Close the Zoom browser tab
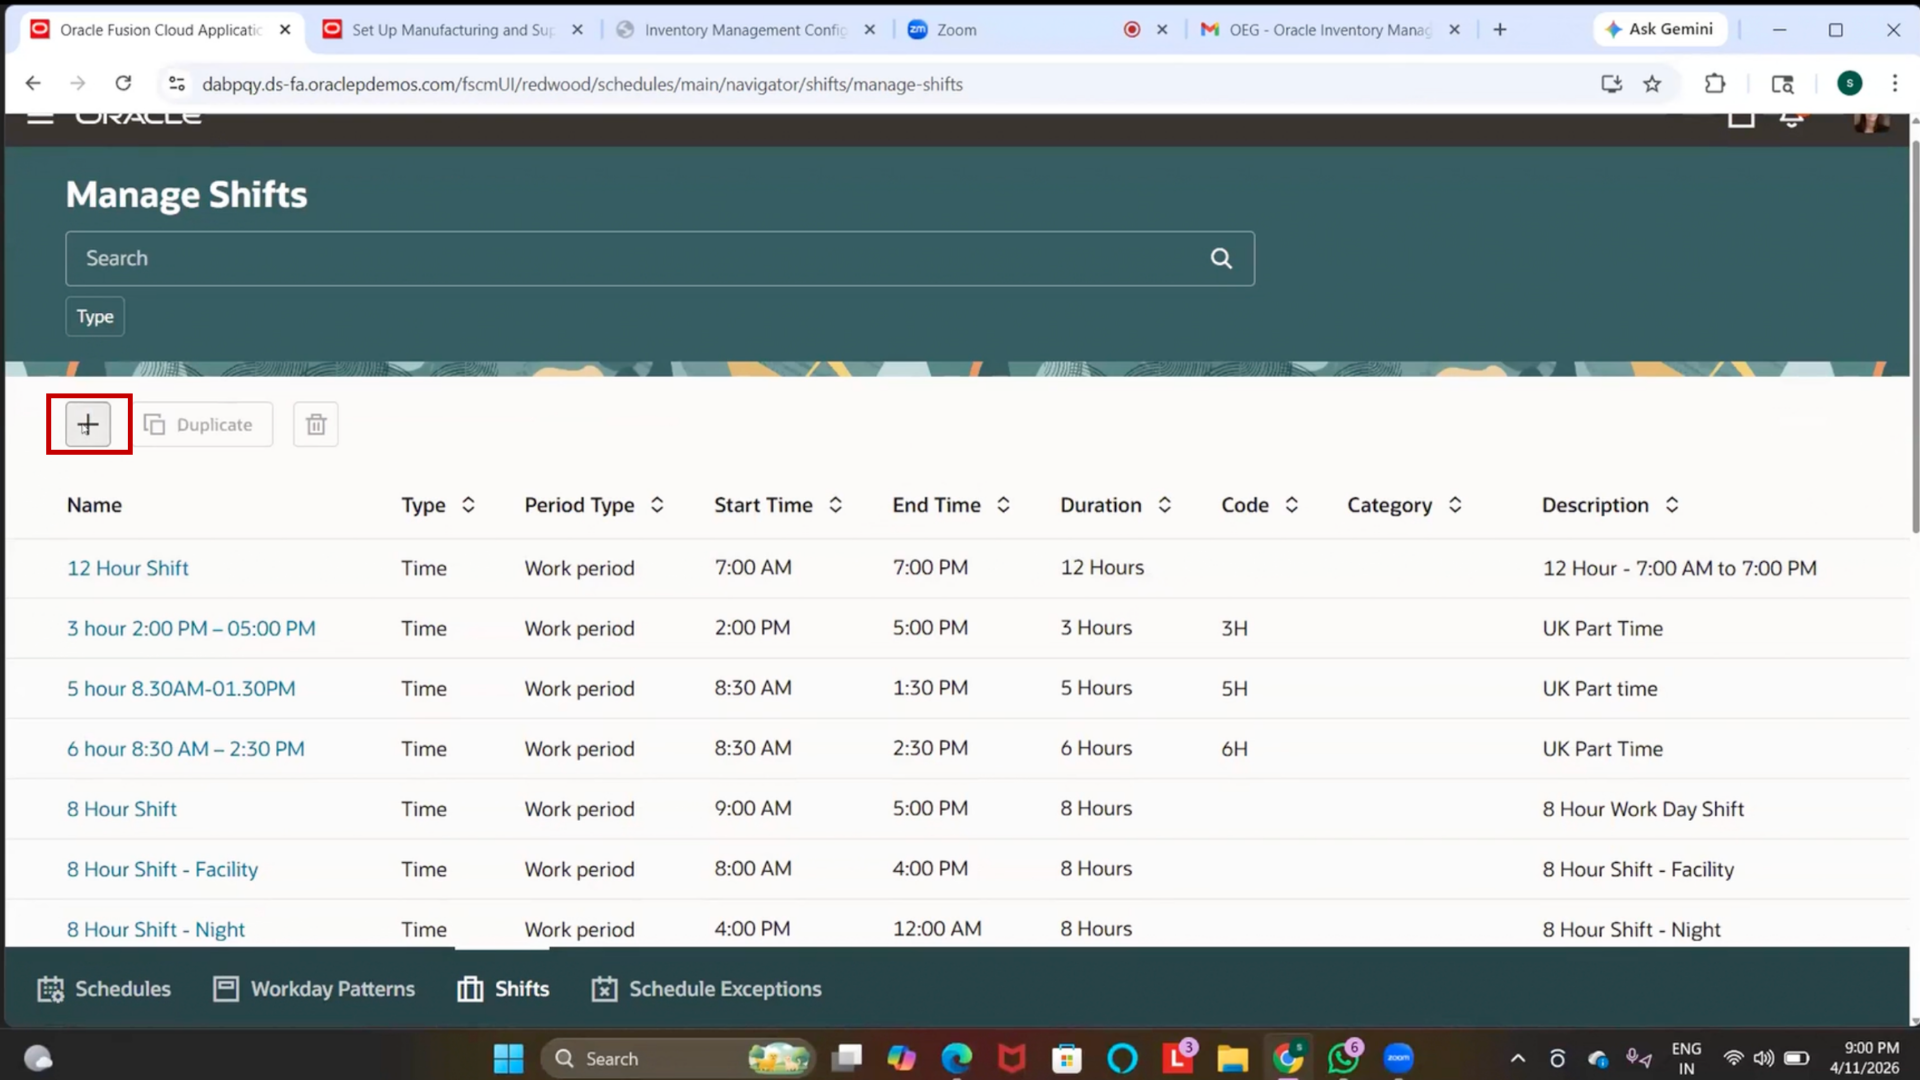The height and width of the screenshot is (1080, 1920). click(1162, 30)
